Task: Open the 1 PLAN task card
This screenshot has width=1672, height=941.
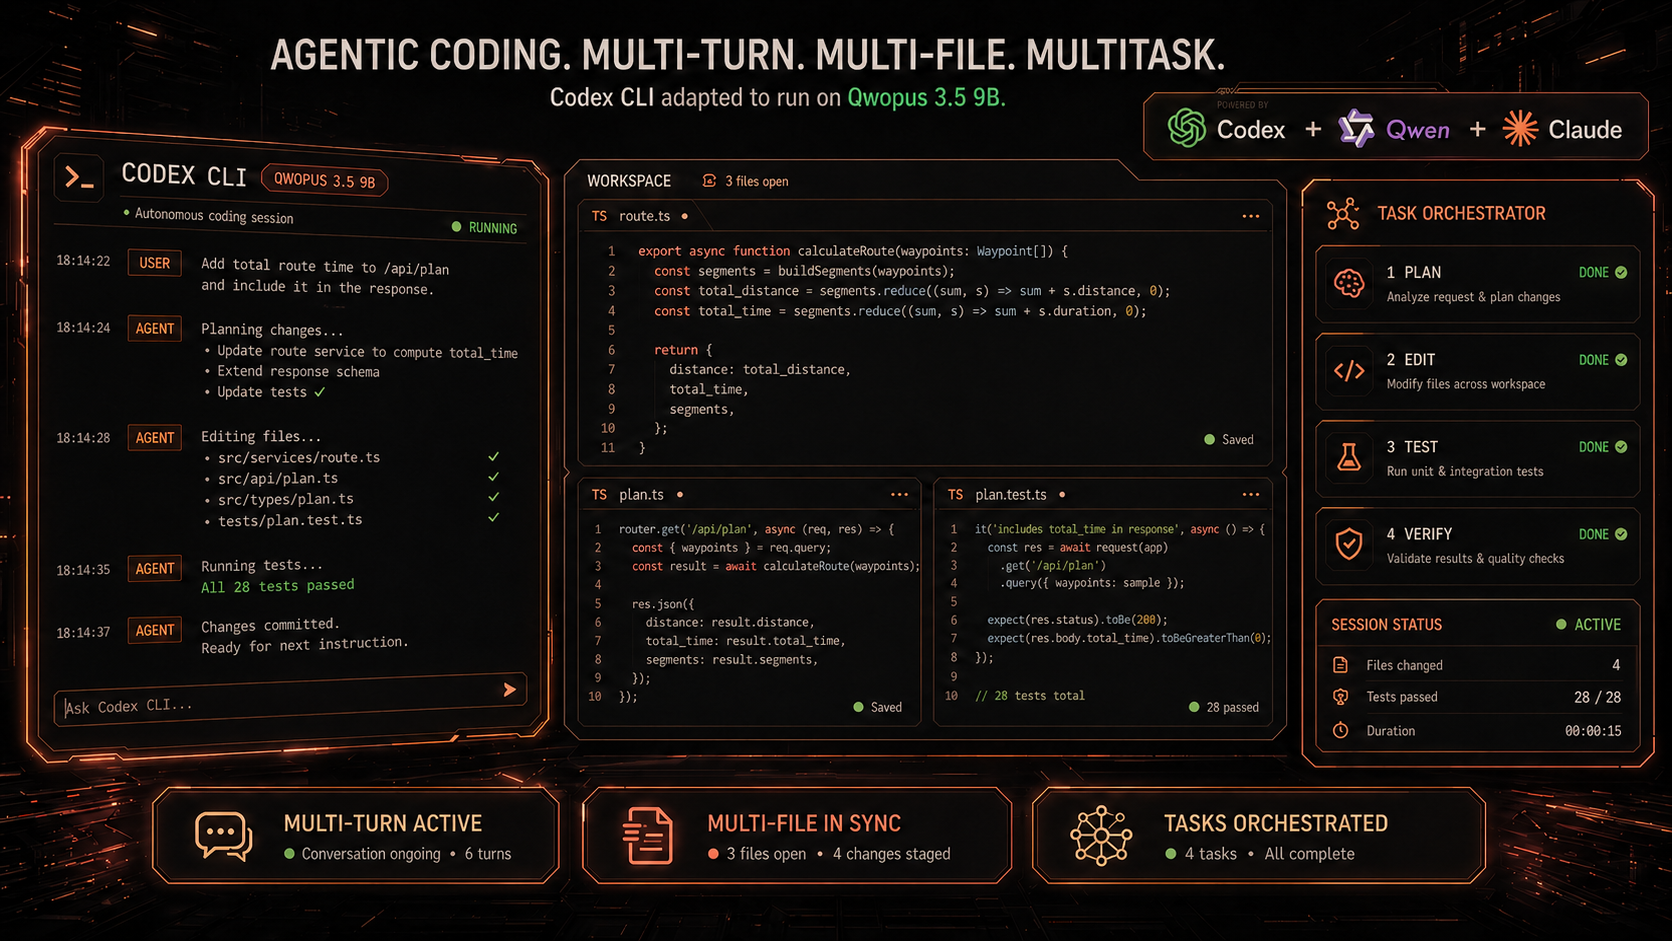Action: 1478,284
